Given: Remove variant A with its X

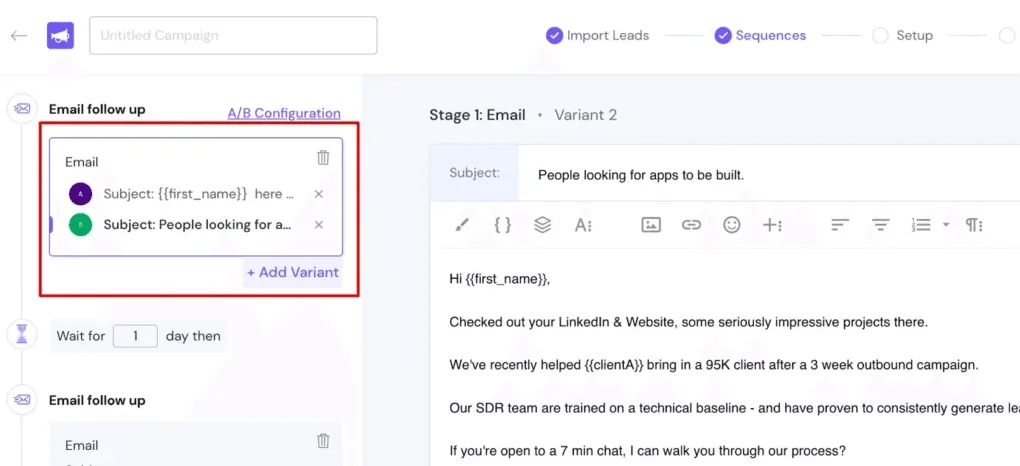Looking at the screenshot, I should [319, 194].
